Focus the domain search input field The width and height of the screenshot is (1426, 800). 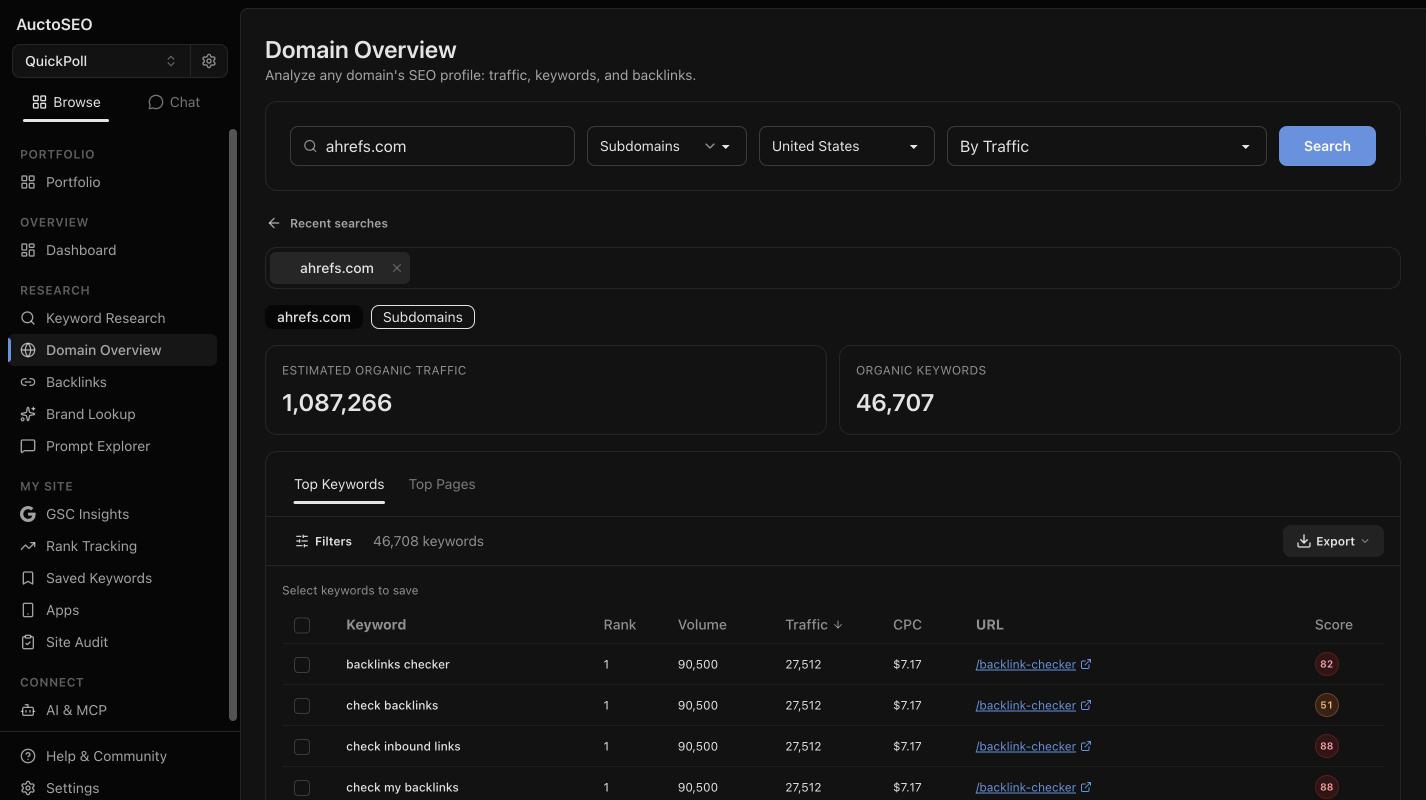click(x=432, y=146)
